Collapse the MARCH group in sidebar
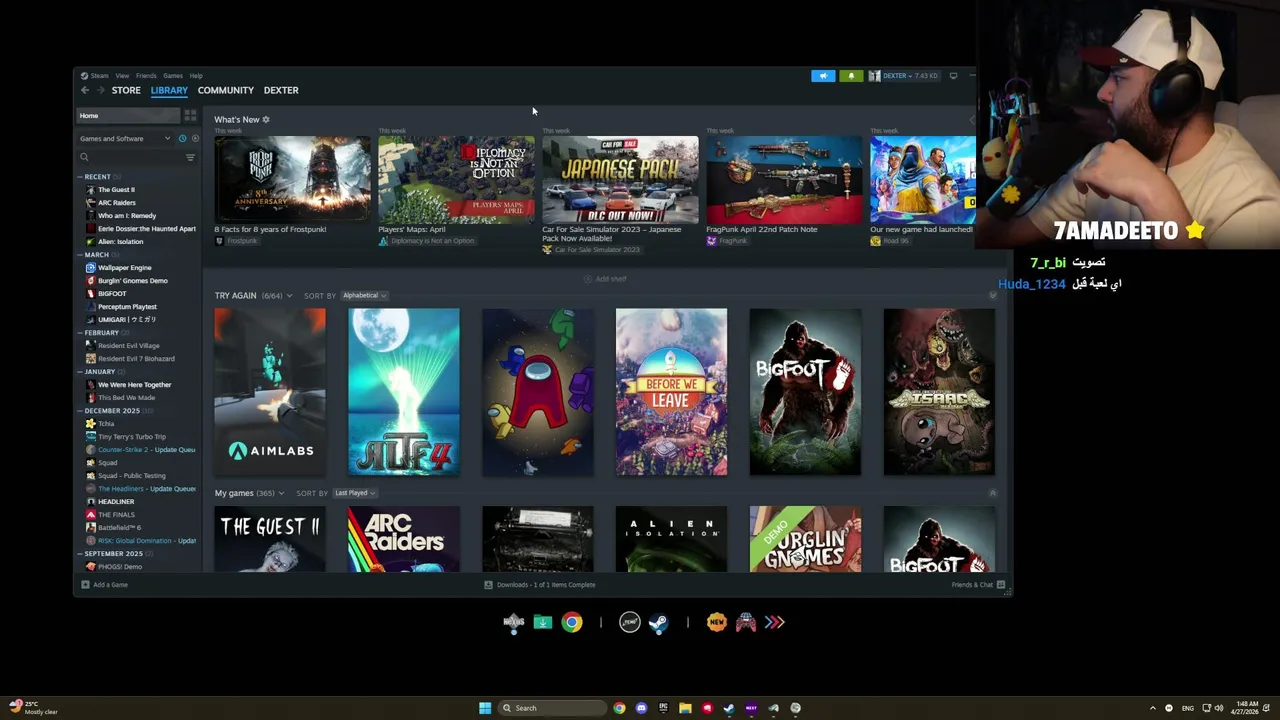Viewport: 1280px width, 720px height. point(80,255)
